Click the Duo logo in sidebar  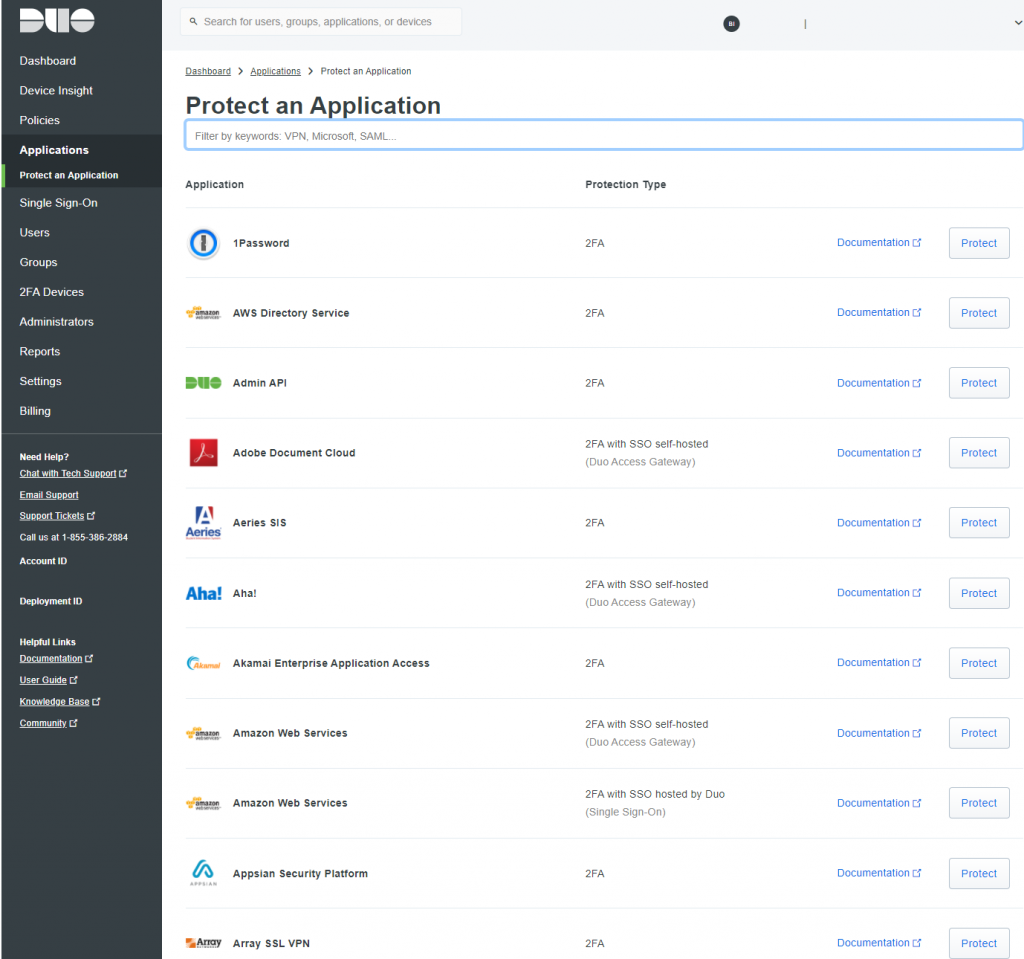click(57, 20)
